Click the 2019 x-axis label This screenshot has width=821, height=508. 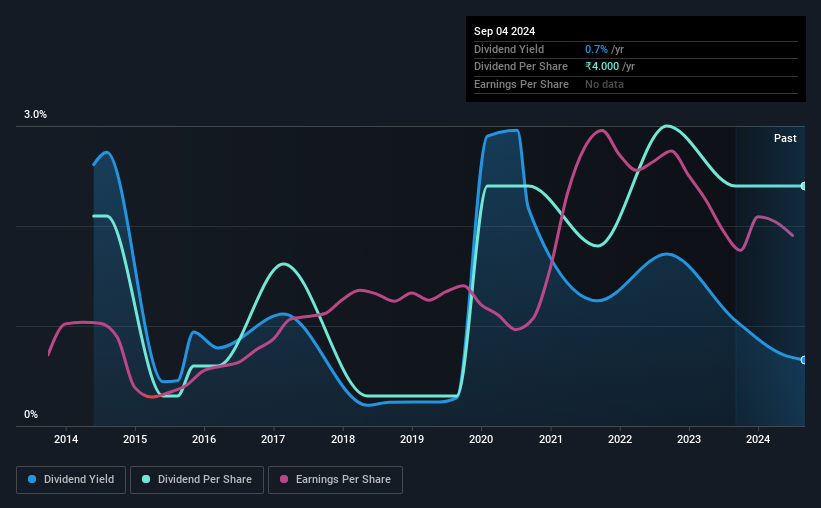click(x=412, y=439)
